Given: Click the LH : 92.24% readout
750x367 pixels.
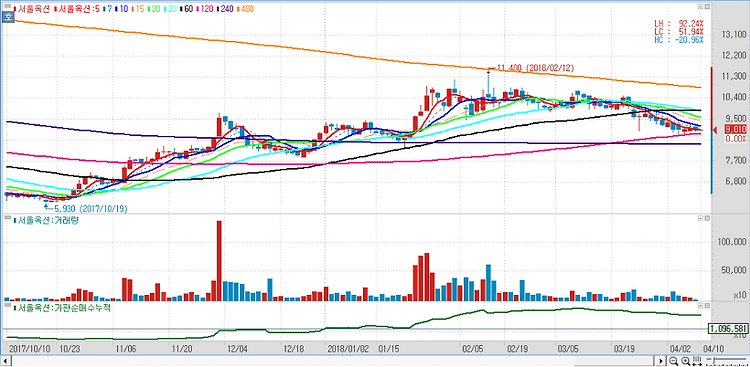Looking at the screenshot, I should [679, 23].
